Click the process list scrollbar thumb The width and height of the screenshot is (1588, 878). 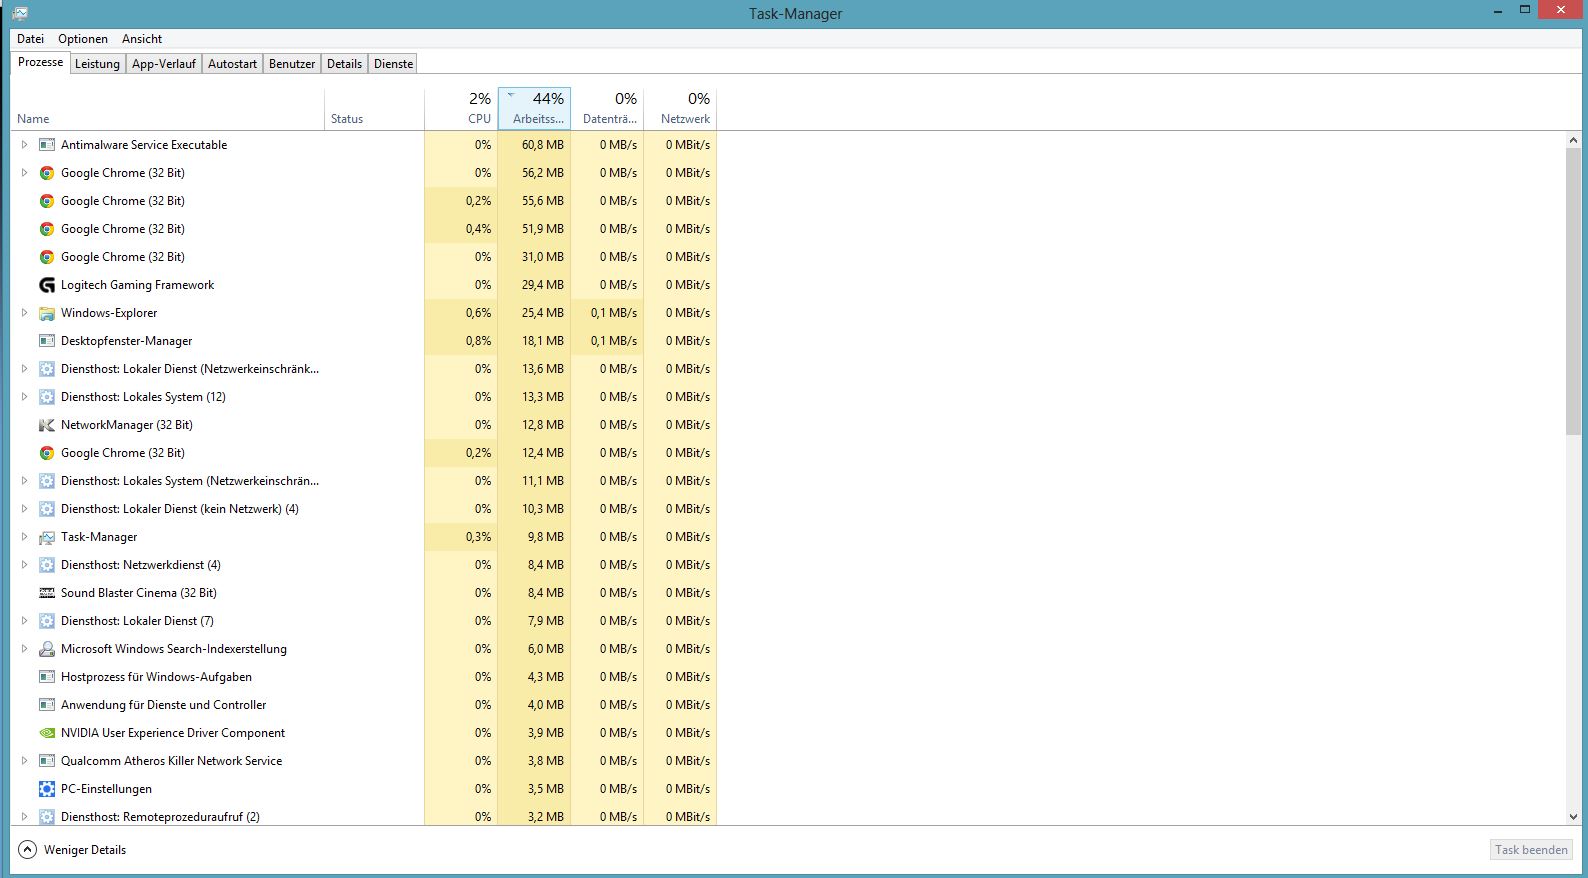[1573, 292]
